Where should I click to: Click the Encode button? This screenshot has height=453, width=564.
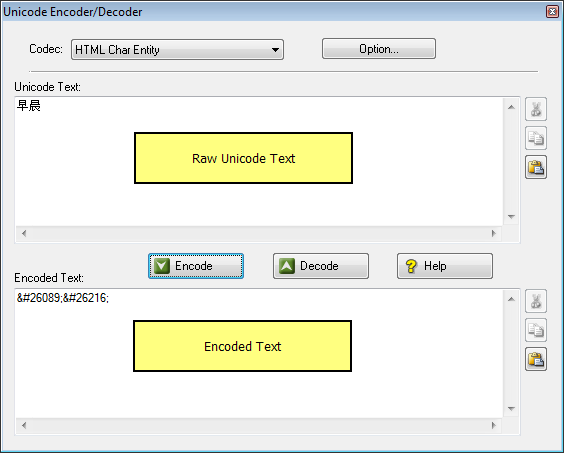tap(196, 266)
